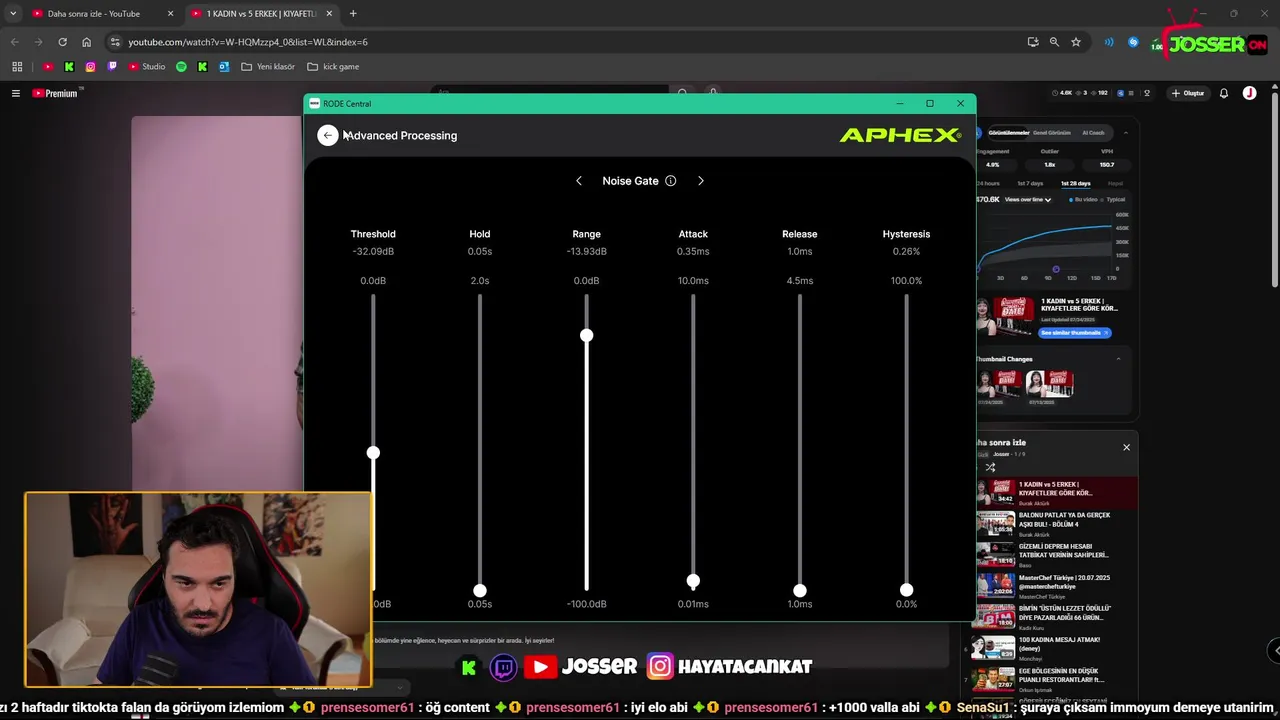Click the APHEX logo in RODE Central
The image size is (1280, 720).
[900, 135]
